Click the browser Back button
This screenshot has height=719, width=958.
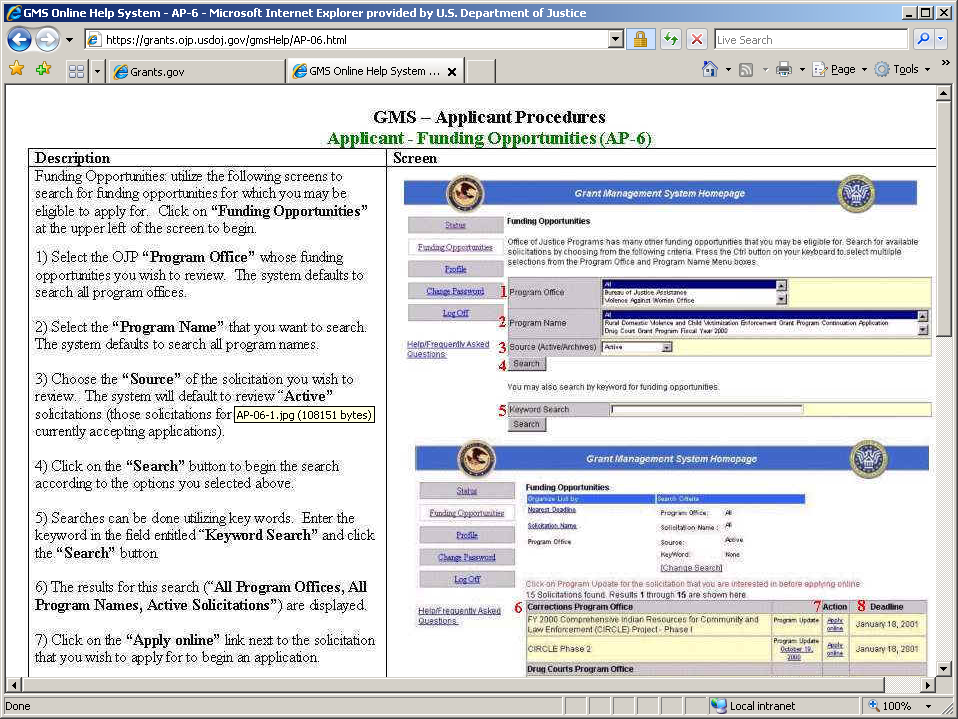click(20, 40)
